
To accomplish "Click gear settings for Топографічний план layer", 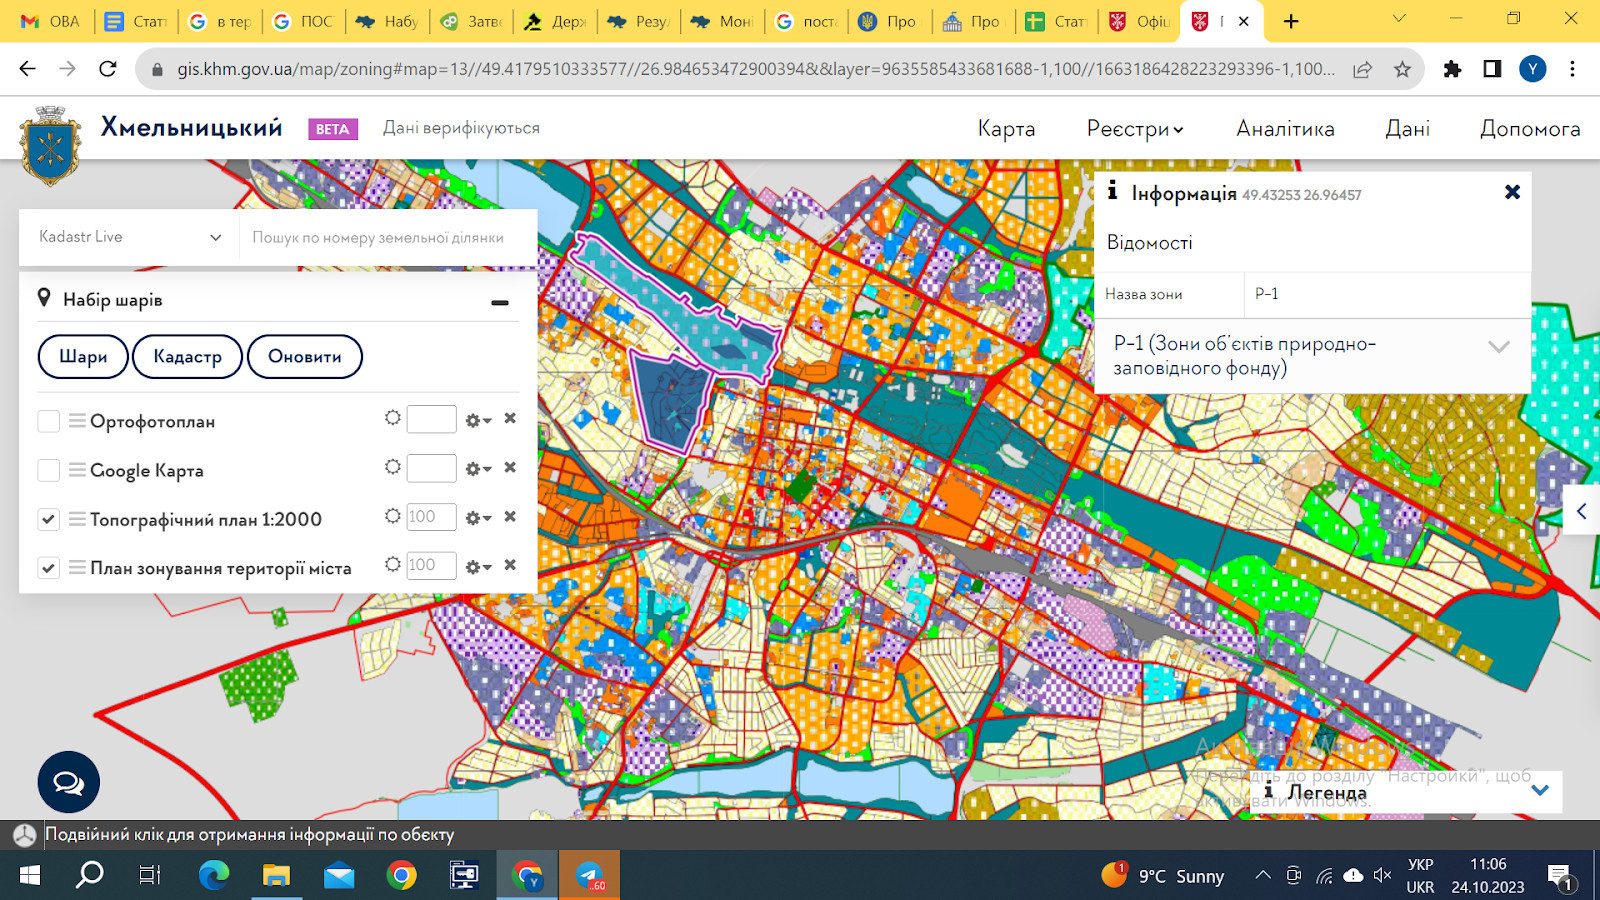I will (x=477, y=518).
